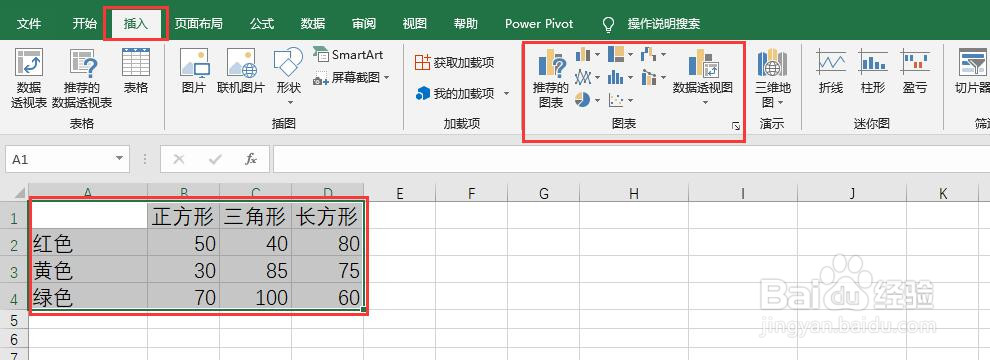Switch to the Home (开始) tab

coord(84,24)
